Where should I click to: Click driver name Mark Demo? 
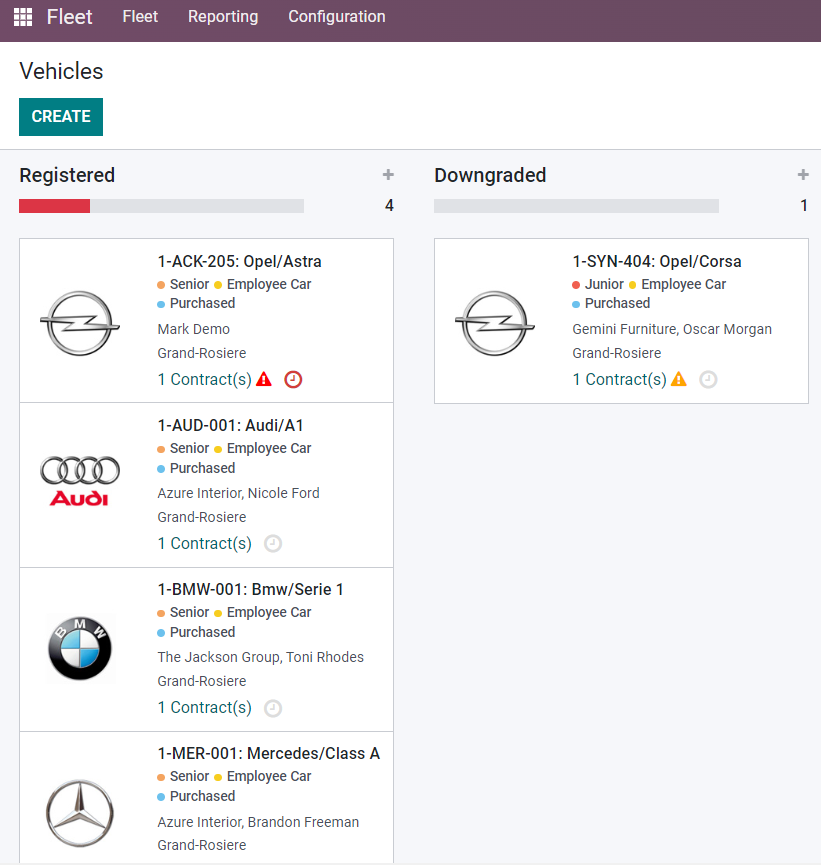click(194, 329)
